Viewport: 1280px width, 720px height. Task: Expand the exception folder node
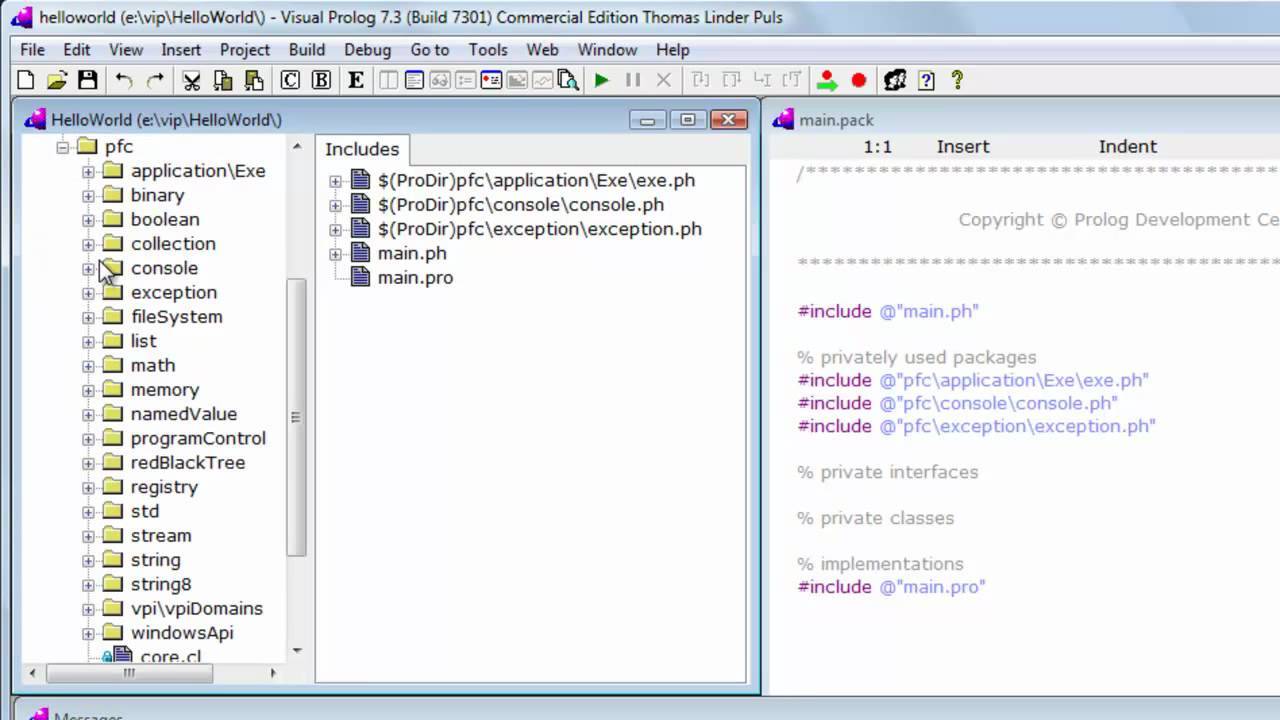[88, 293]
